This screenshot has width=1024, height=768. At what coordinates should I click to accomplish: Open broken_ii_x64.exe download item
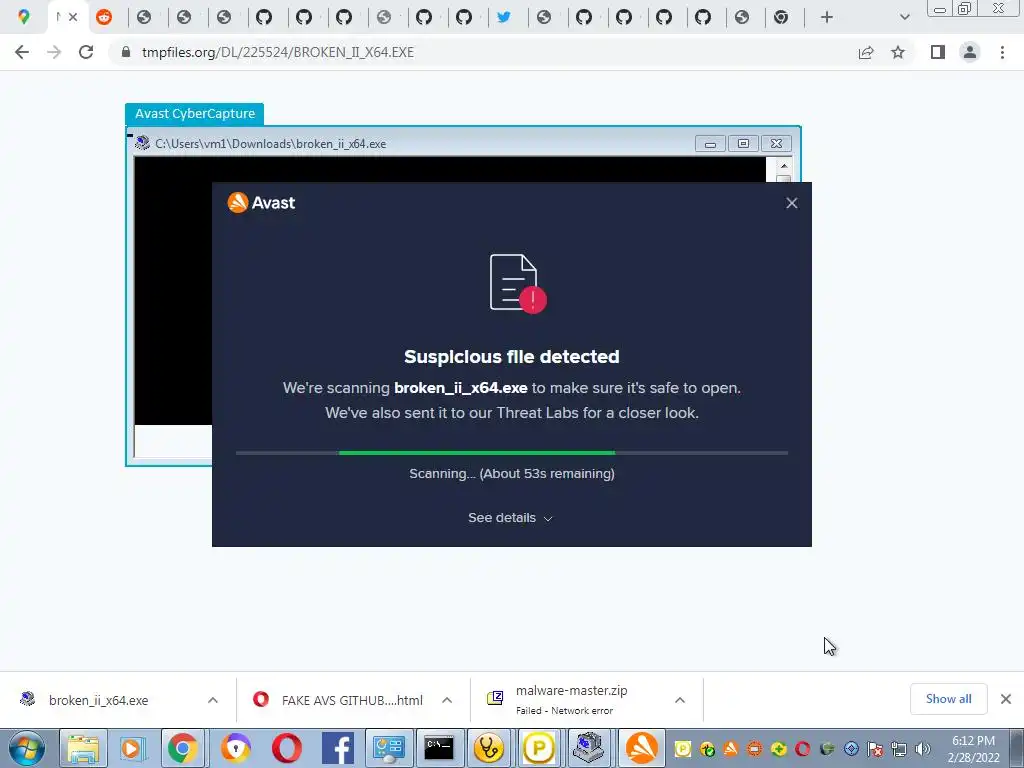coord(98,700)
